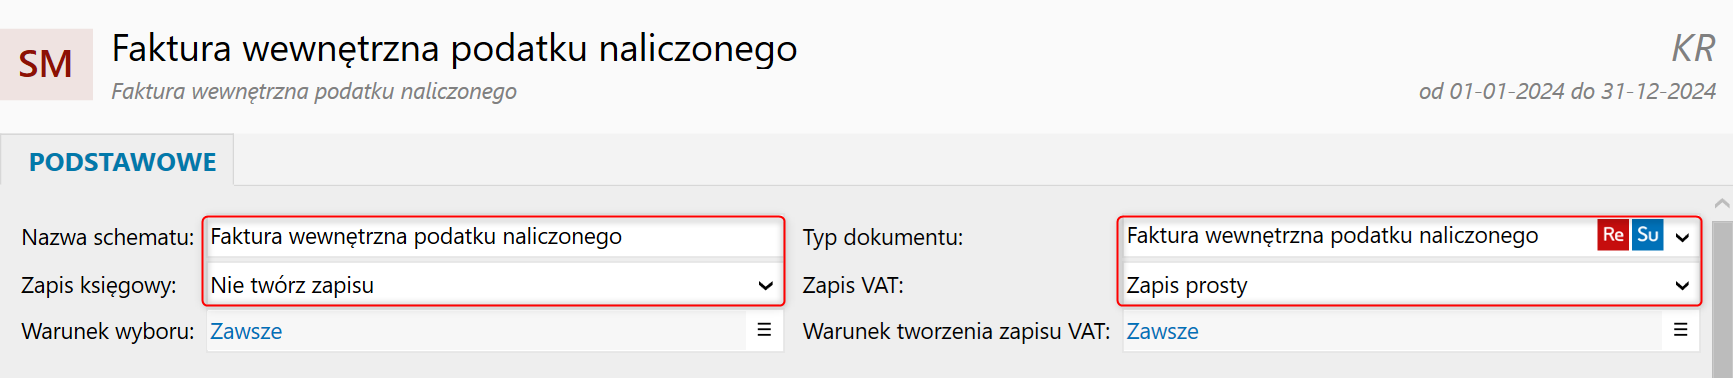Select the 'Nie twórz zapisu' combo box
1733x378 pixels.
coord(493,285)
